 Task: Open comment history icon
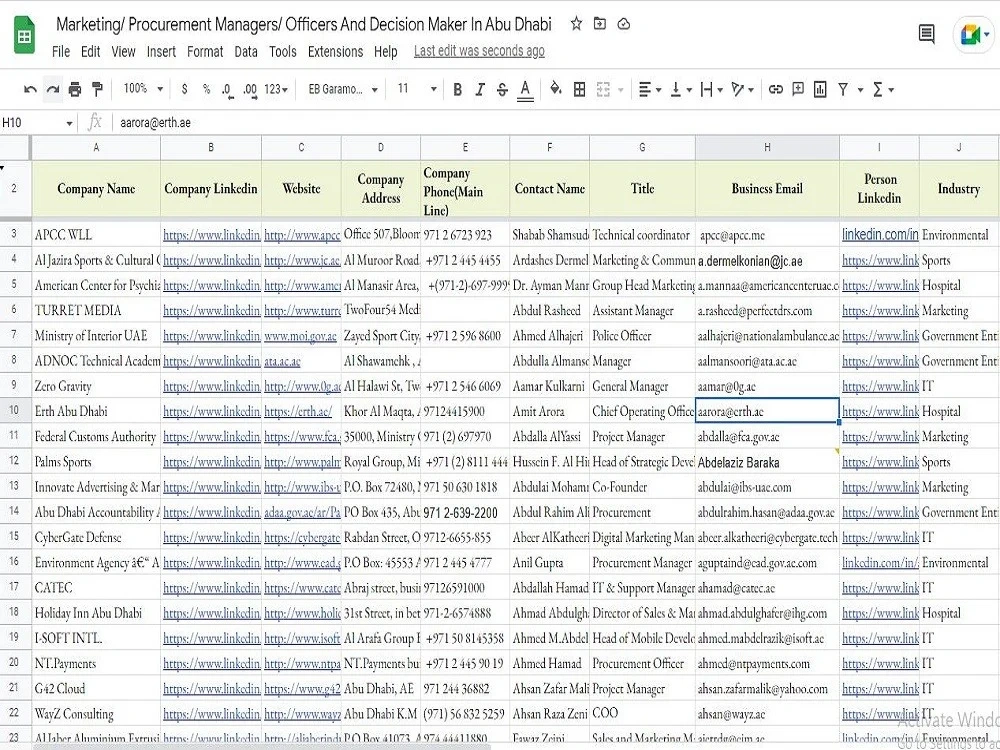[927, 34]
